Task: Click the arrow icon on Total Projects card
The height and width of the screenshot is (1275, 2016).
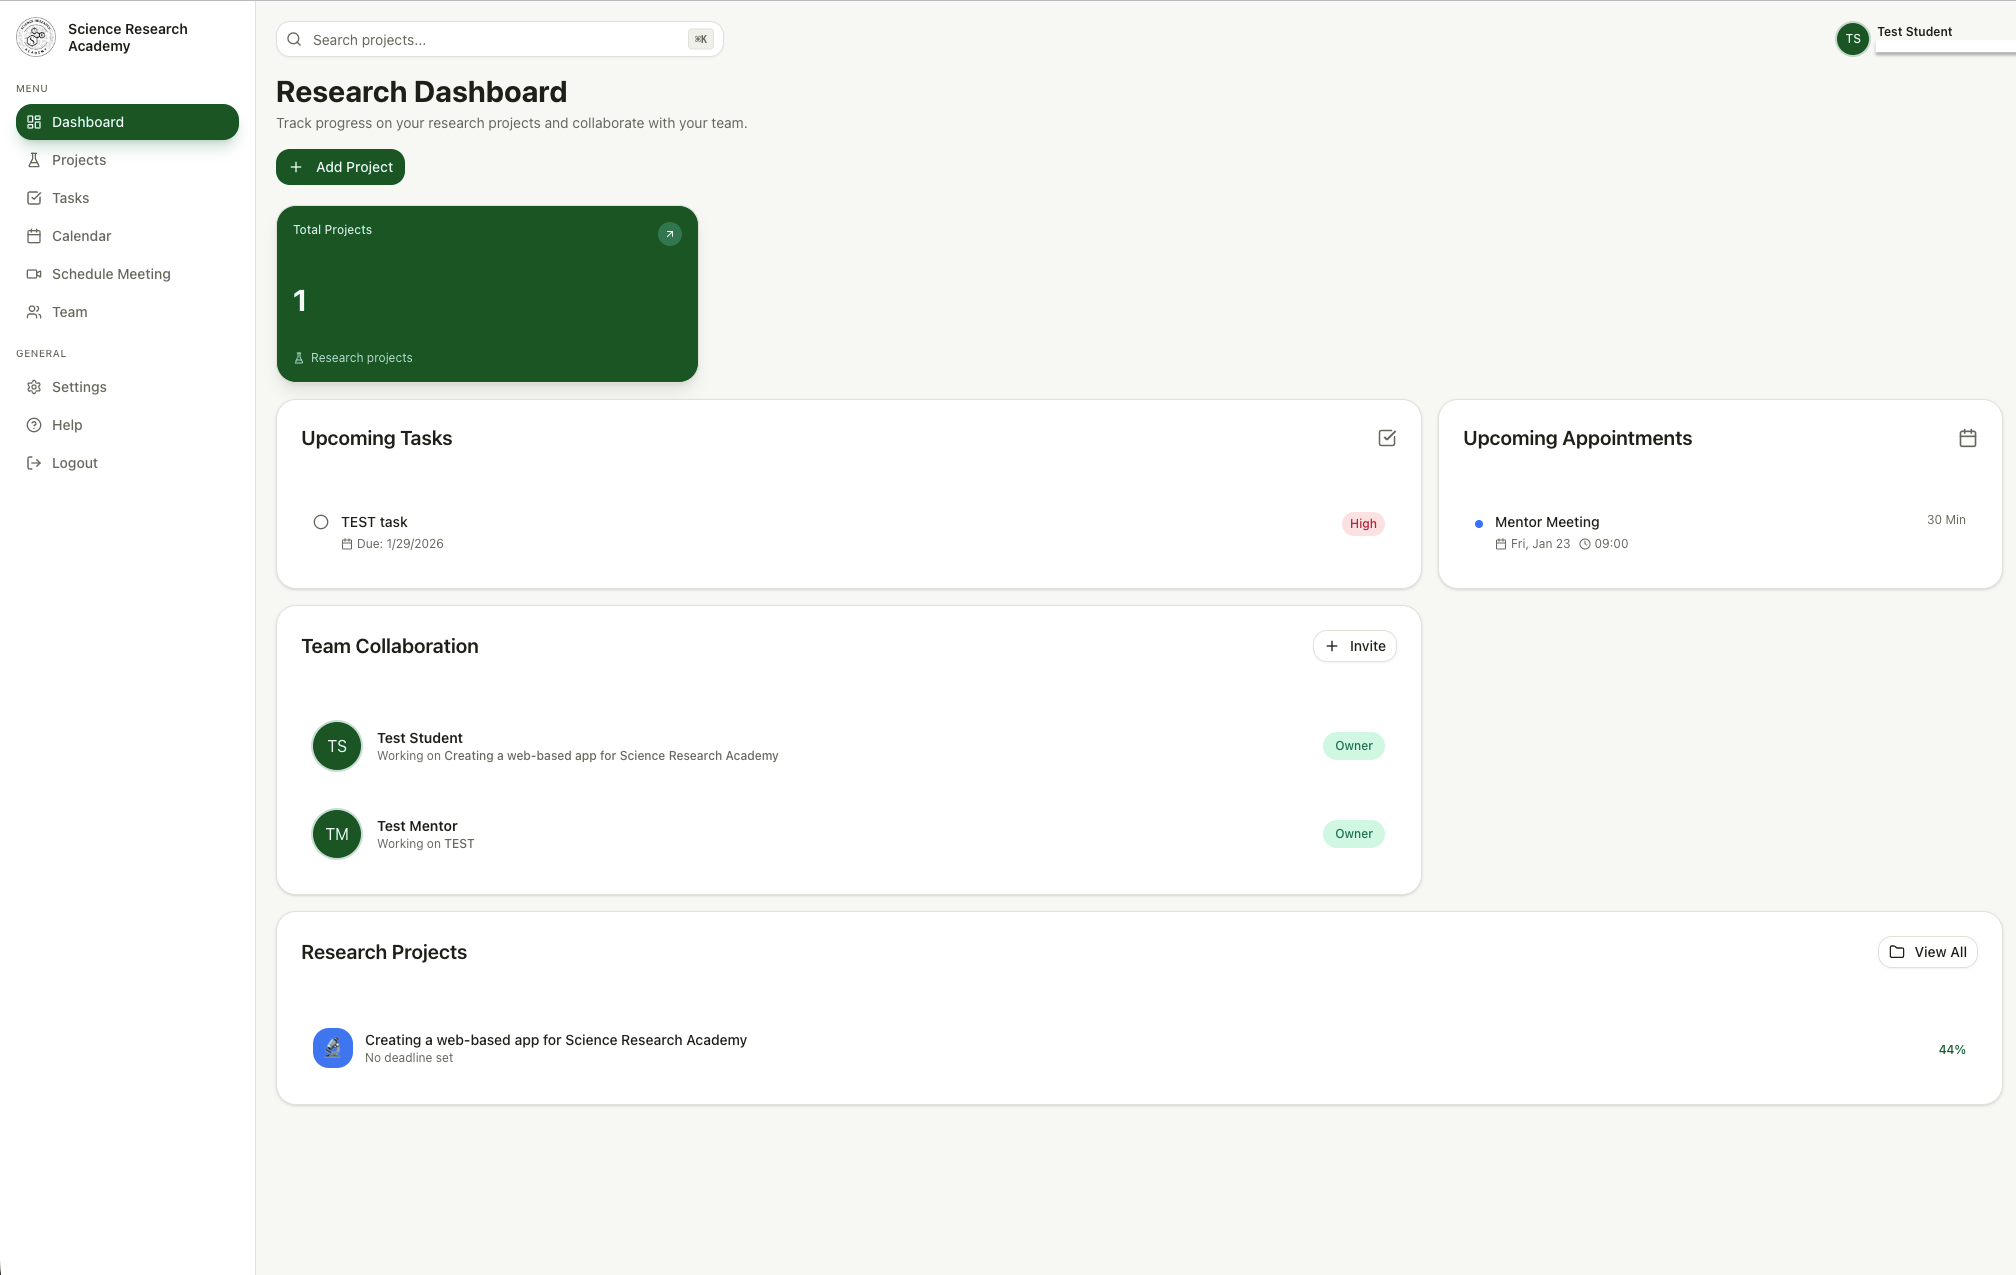Action: pos(669,234)
